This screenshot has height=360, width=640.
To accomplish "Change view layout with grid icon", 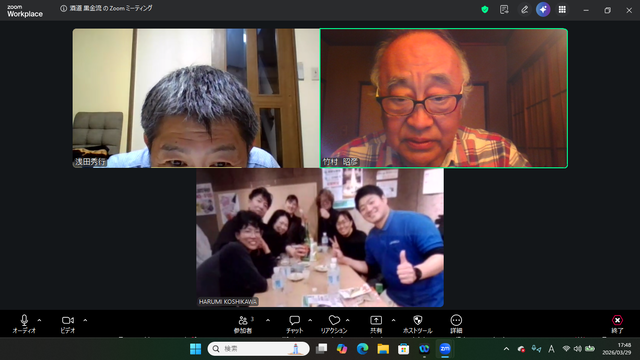I will tap(562, 9).
